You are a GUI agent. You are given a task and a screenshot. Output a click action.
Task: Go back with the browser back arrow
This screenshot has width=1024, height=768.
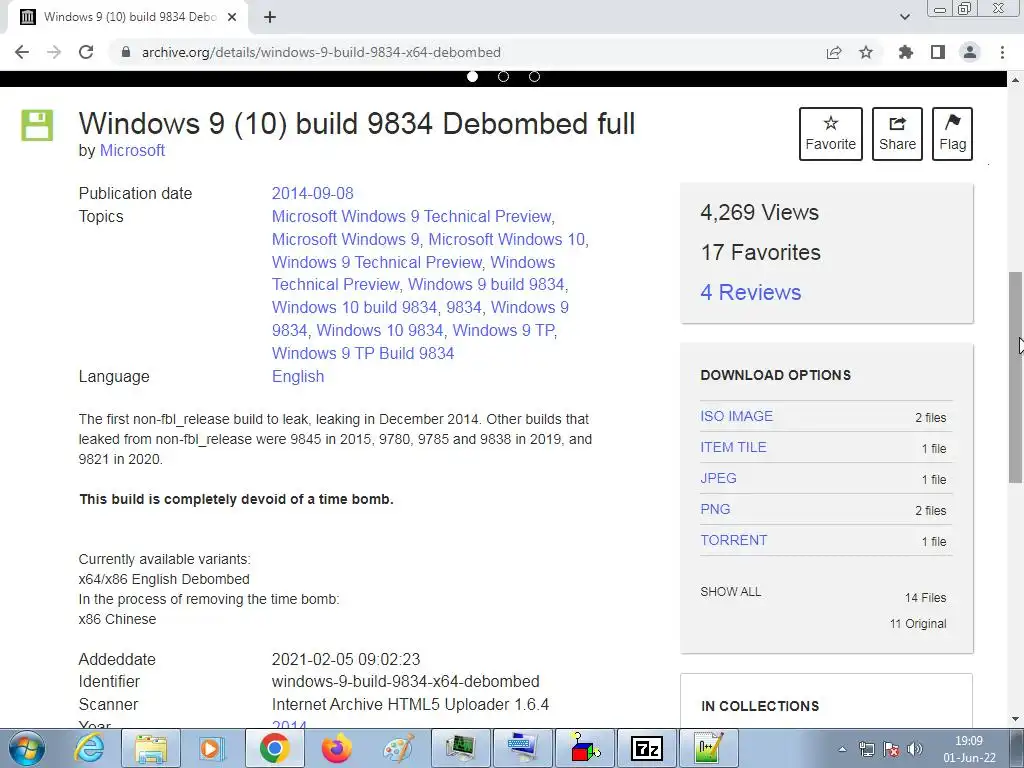pos(22,52)
